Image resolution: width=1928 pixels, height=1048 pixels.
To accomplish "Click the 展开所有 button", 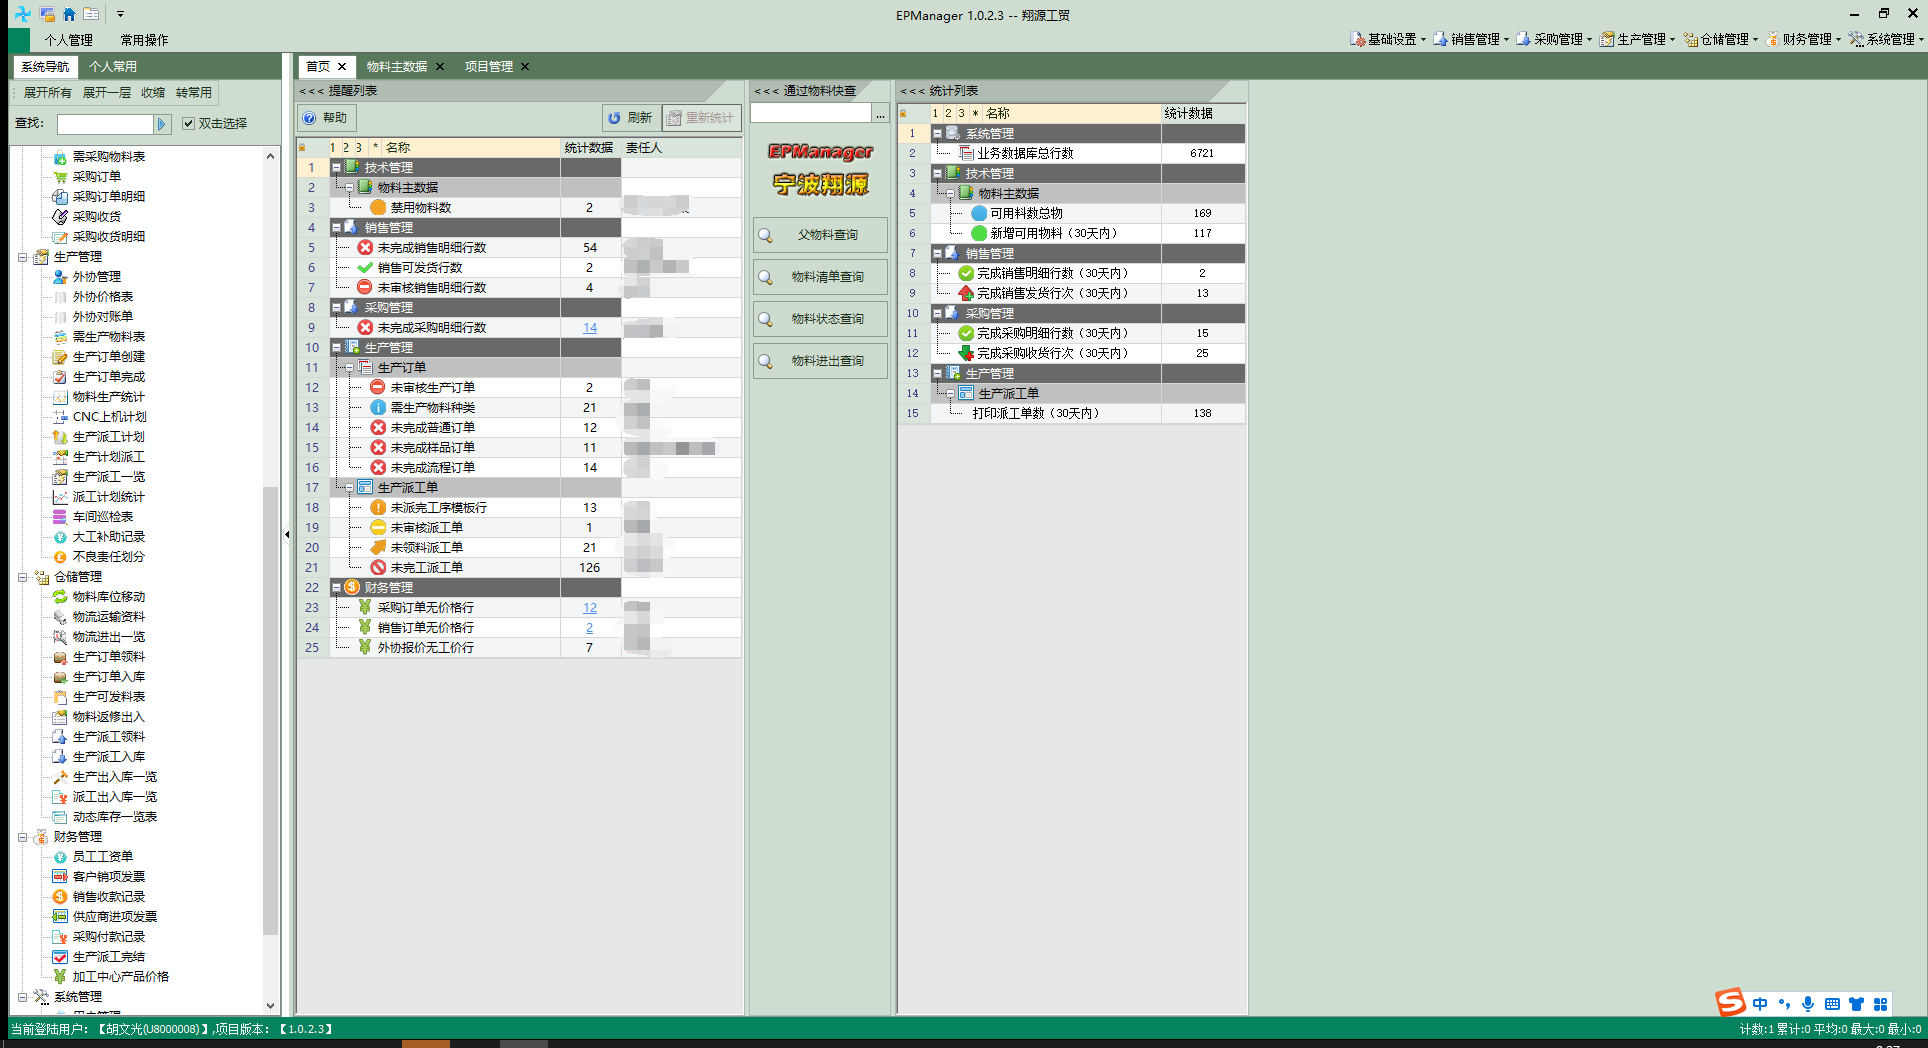I will (x=47, y=93).
